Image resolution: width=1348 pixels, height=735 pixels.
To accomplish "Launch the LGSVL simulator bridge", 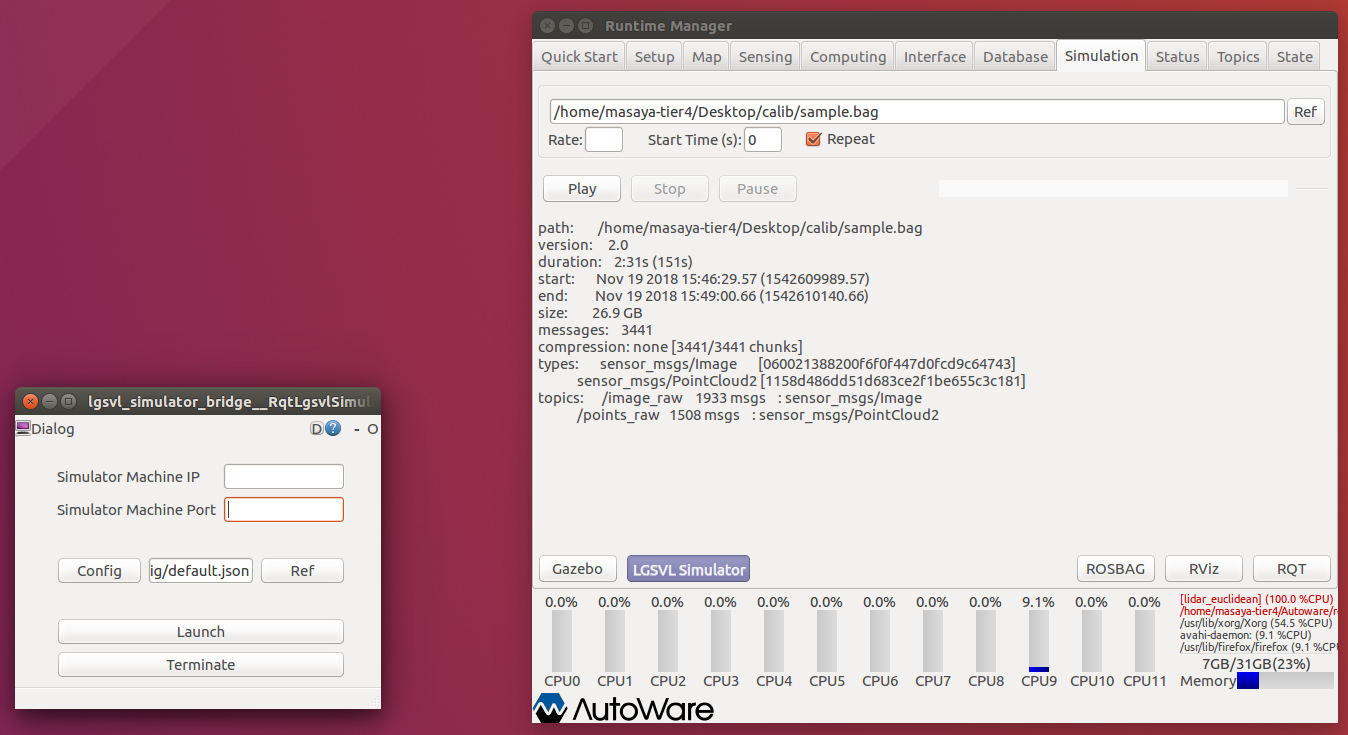I will (x=200, y=631).
